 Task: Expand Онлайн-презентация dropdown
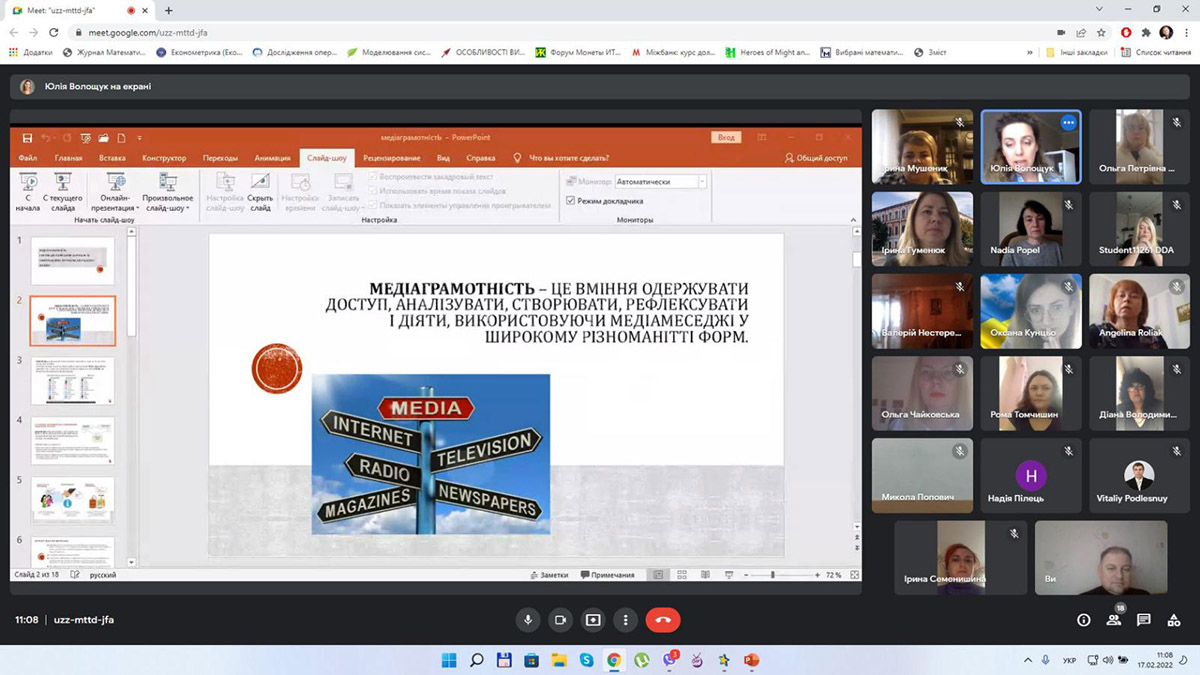pos(115,203)
